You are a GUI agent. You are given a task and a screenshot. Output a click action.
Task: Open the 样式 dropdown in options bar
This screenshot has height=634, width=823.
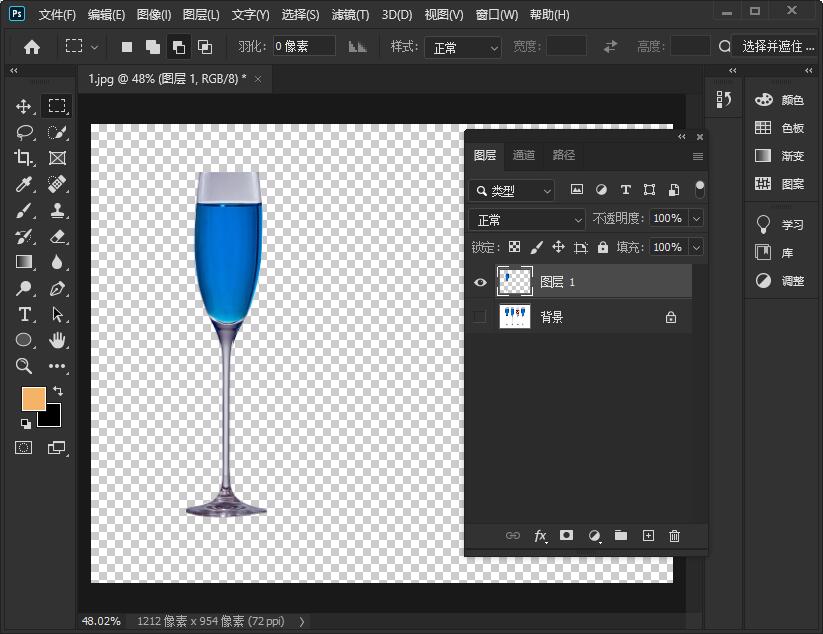[462, 47]
